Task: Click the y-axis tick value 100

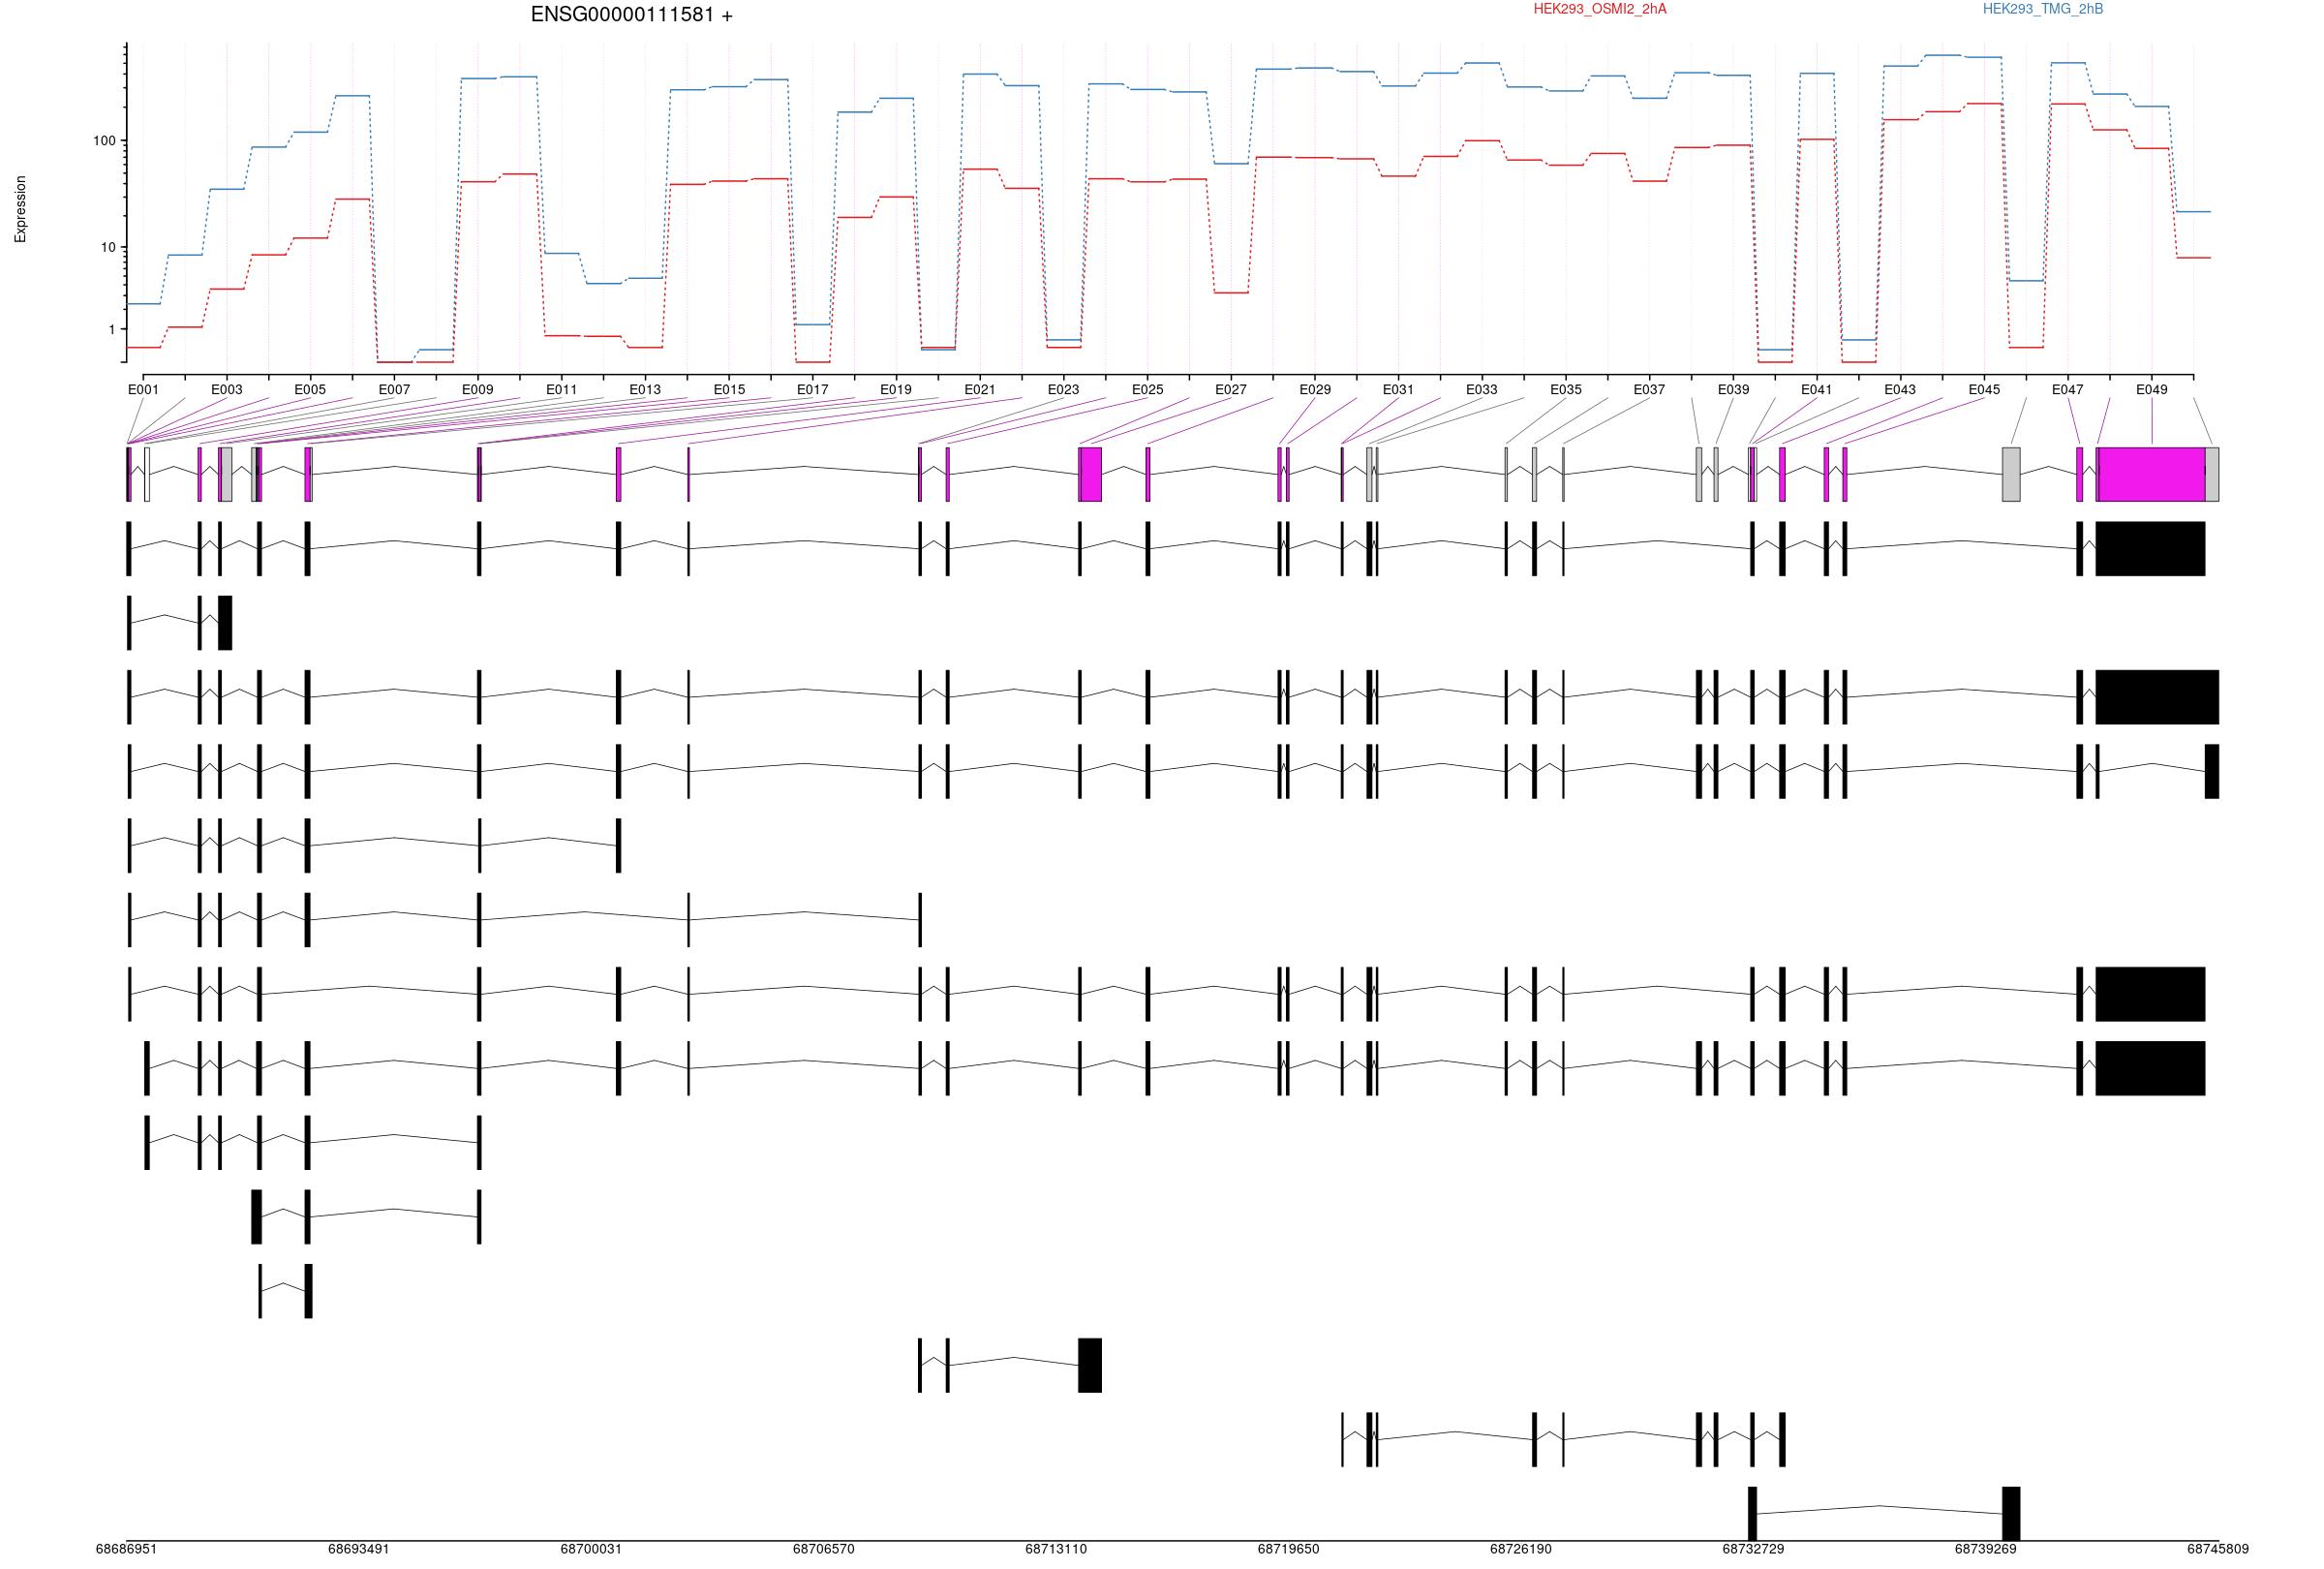Action: click(x=104, y=141)
